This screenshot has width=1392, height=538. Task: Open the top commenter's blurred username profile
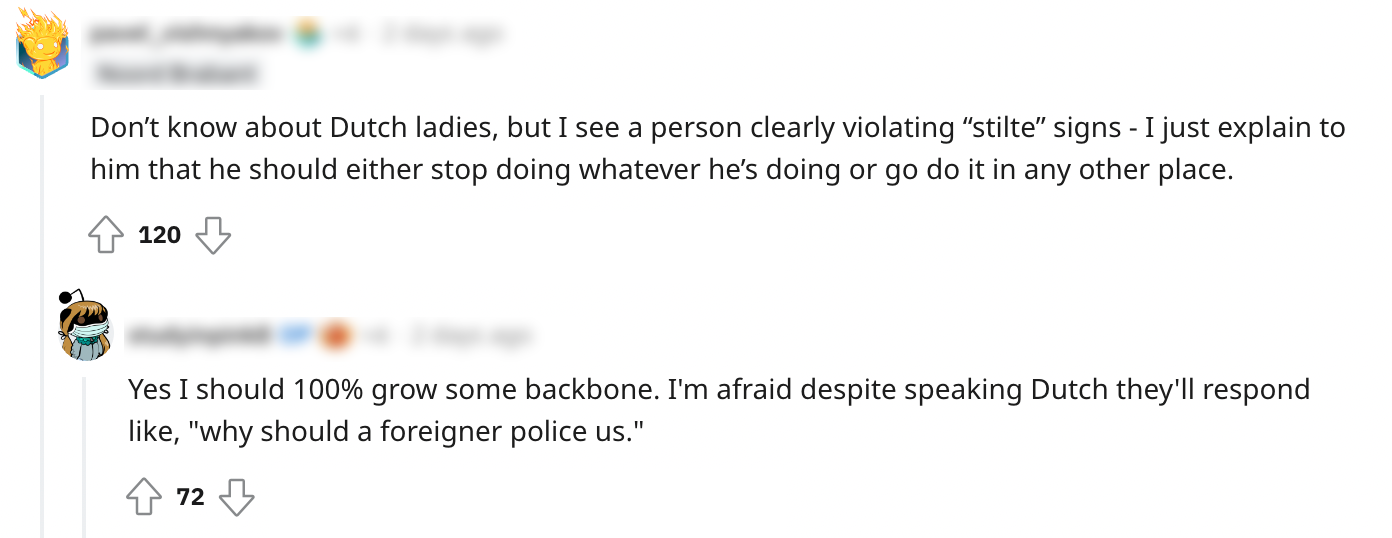[188, 36]
